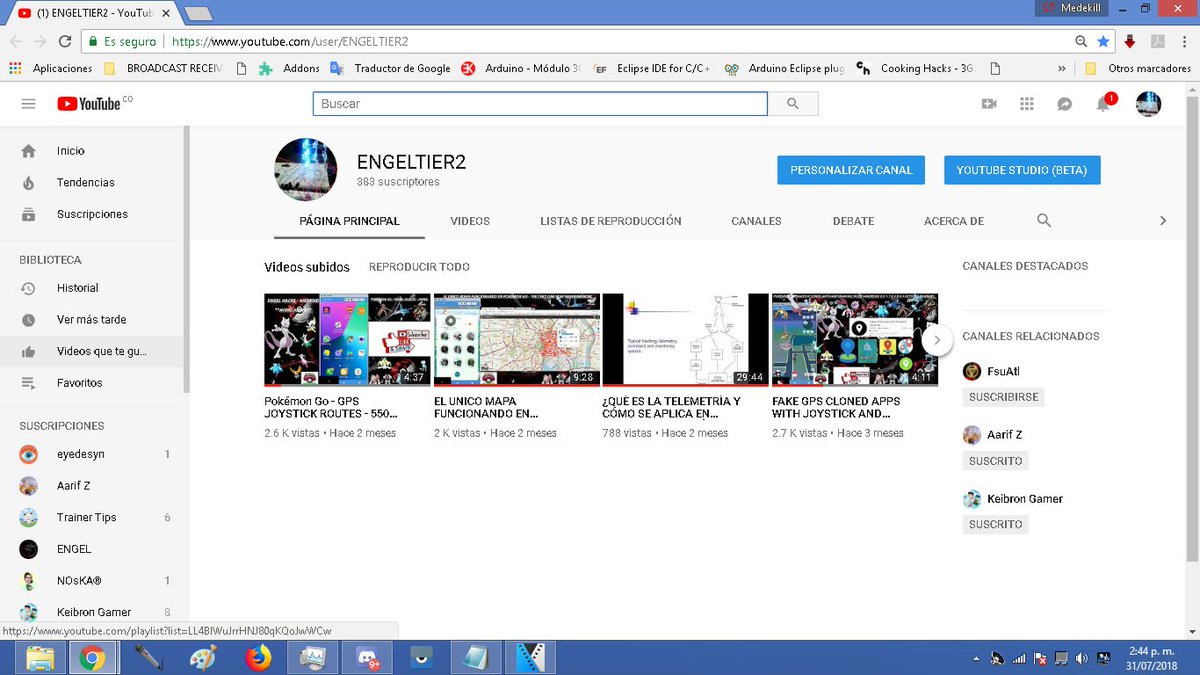Click the ¿QUÉ ES LA TELEMETRÍA video title
Image resolution: width=1200 pixels, height=675 pixels.
click(x=671, y=407)
